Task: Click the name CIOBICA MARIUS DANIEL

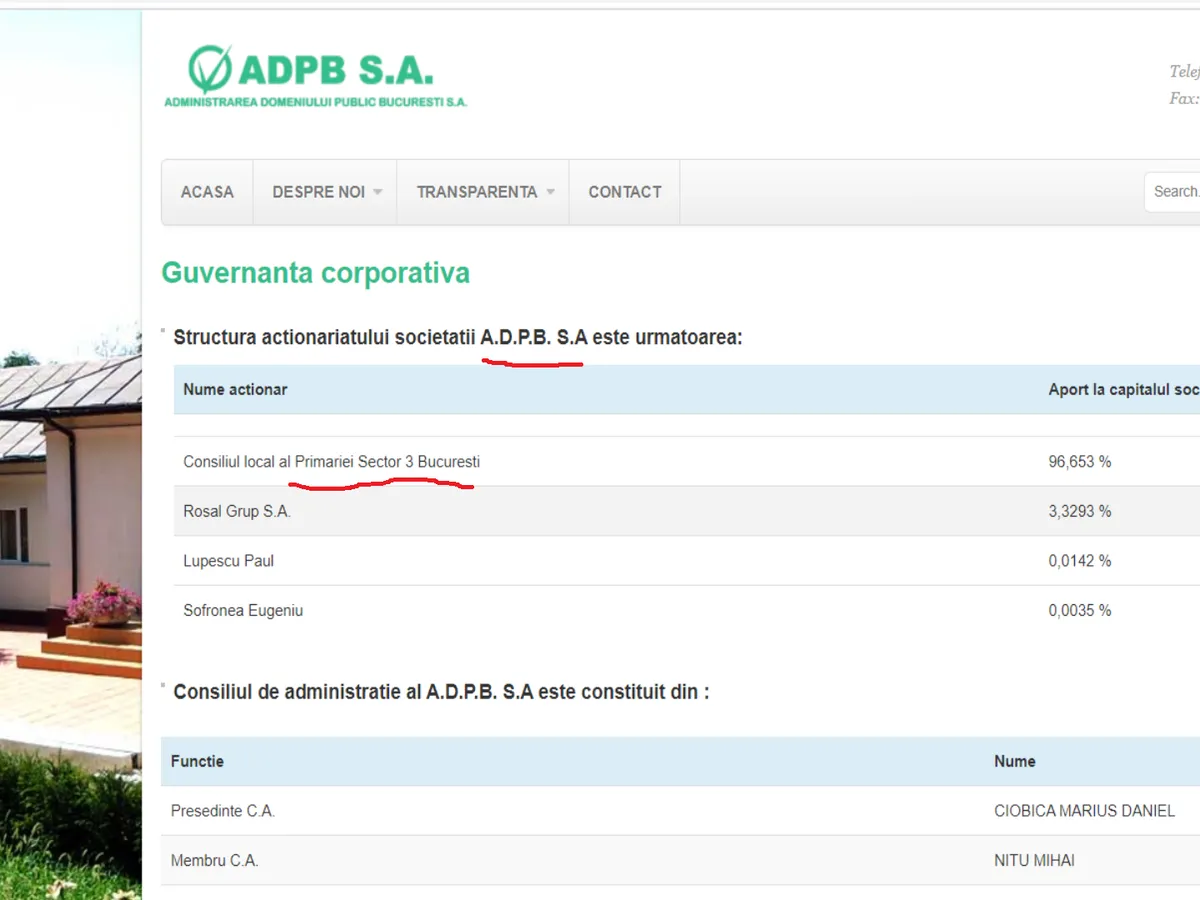Action: pos(1084,811)
